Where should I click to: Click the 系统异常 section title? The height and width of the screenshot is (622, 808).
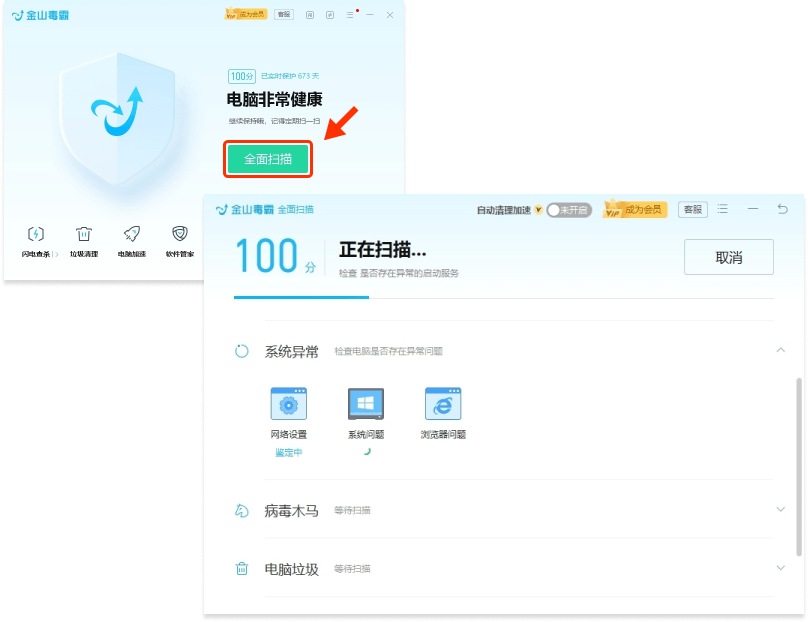292,351
